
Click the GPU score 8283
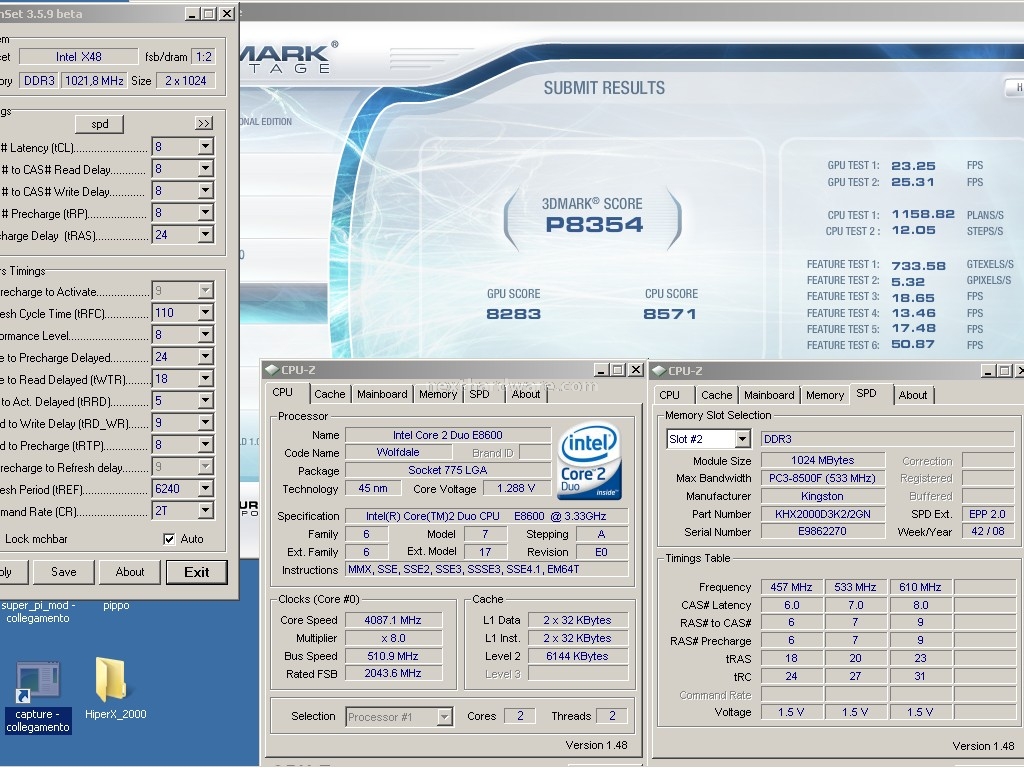(513, 314)
